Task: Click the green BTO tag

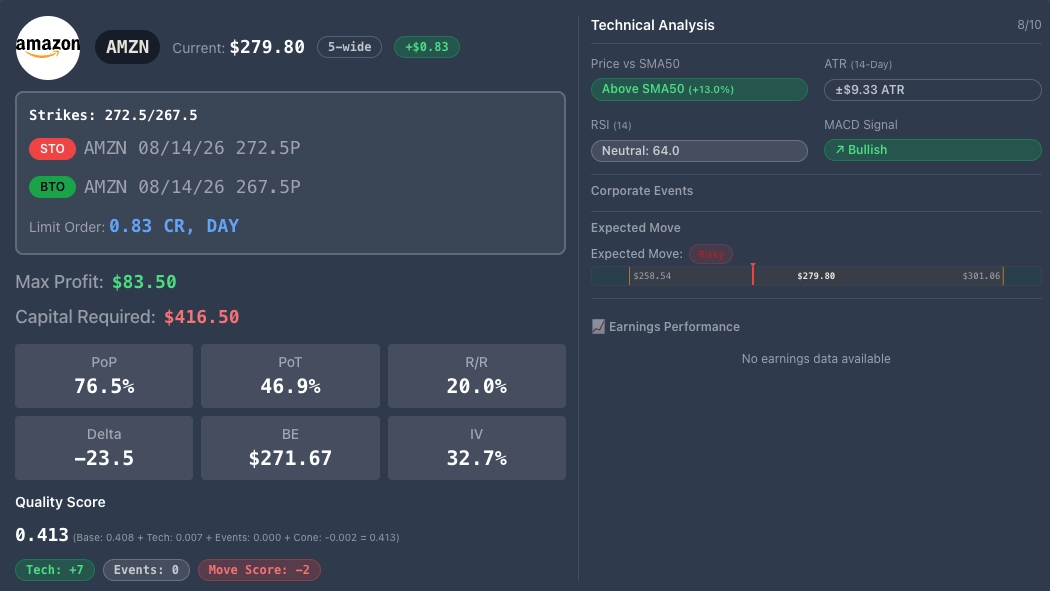Action: tap(52, 187)
